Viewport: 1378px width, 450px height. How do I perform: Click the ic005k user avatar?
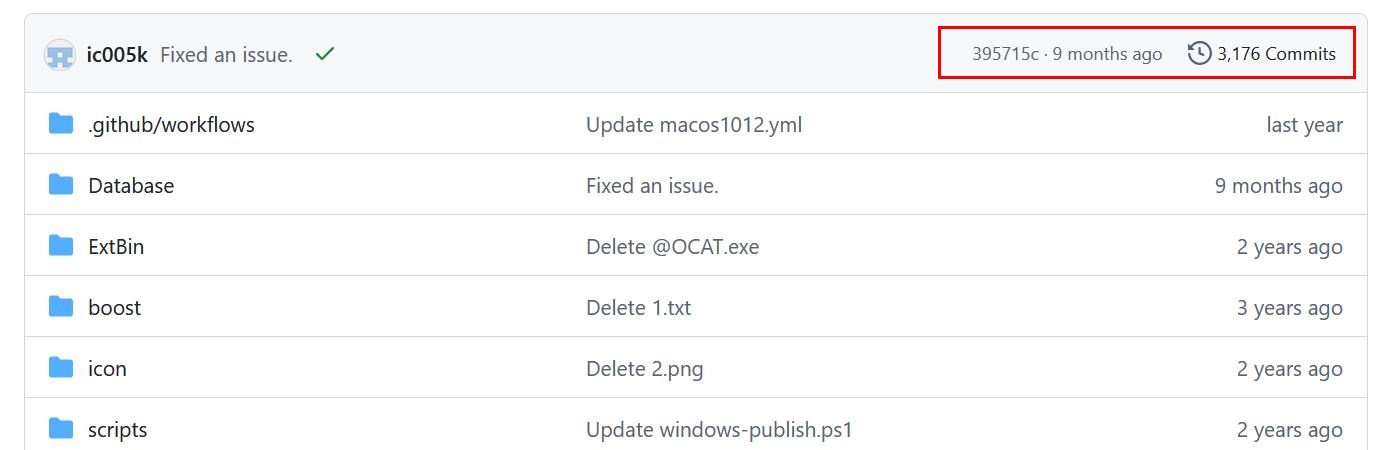(60, 55)
